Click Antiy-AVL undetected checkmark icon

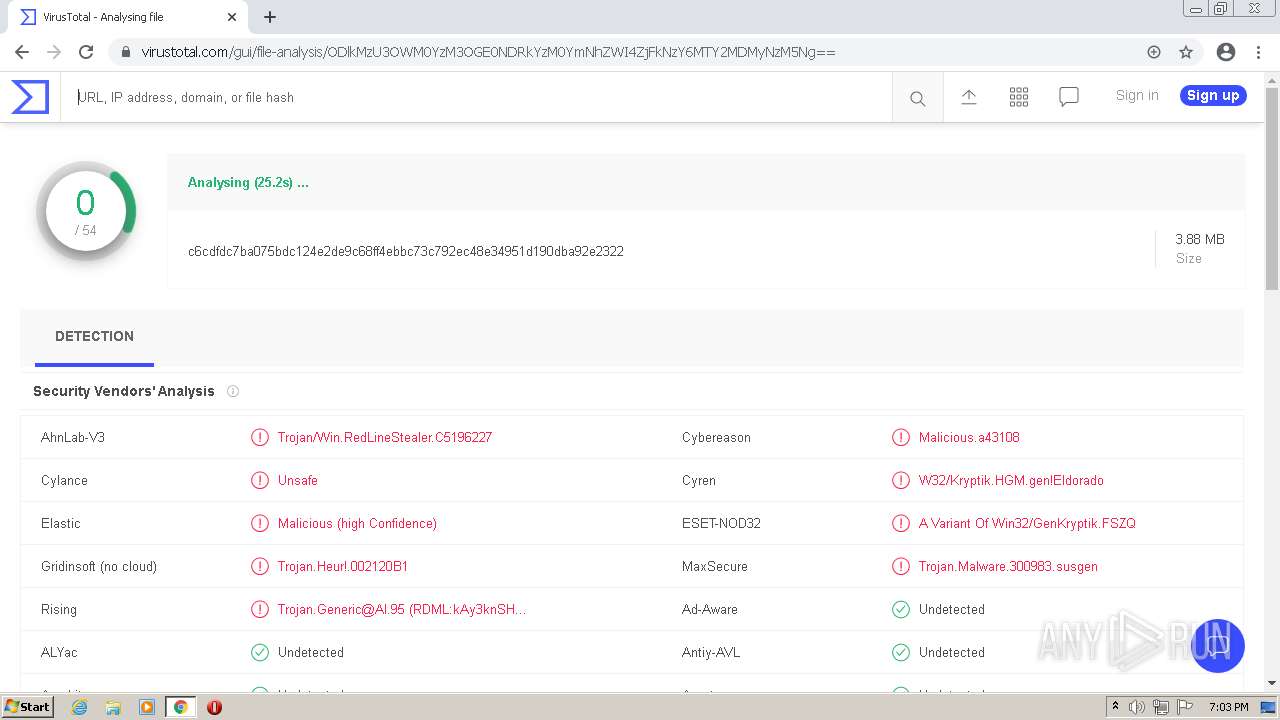(901, 652)
